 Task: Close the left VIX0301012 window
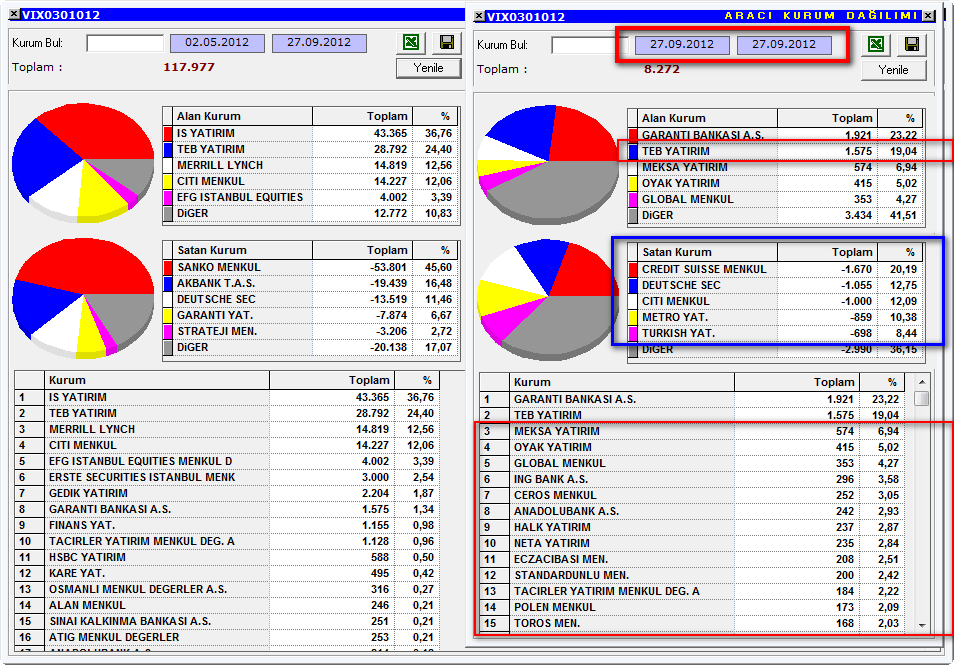[15, 14]
